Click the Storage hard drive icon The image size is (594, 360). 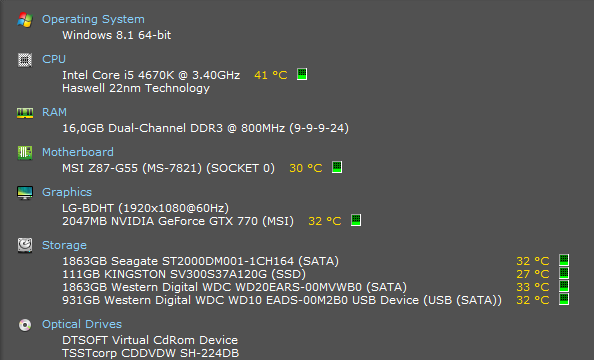point(25,246)
